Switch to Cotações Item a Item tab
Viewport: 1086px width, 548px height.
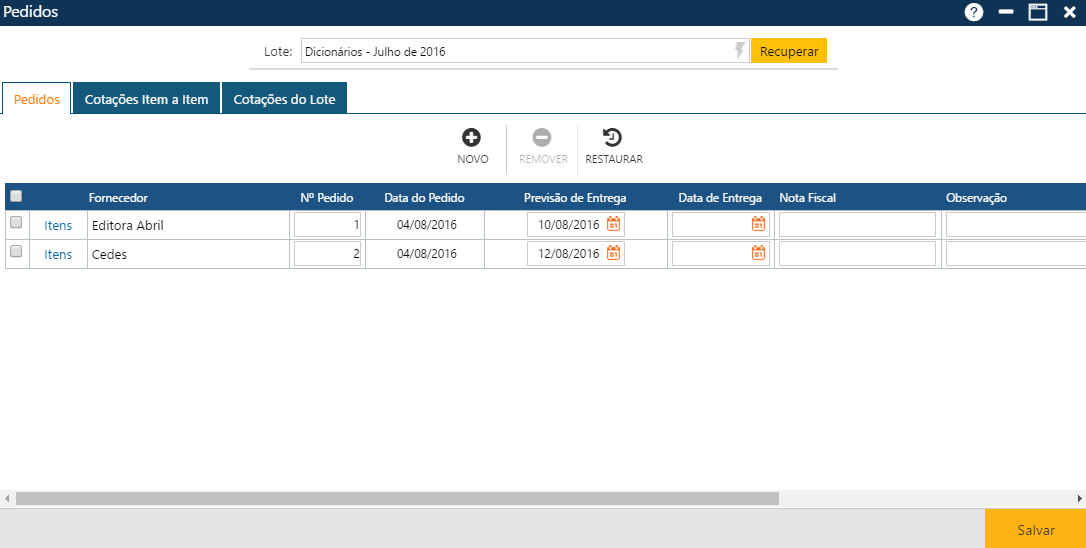pyautogui.click(x=146, y=99)
